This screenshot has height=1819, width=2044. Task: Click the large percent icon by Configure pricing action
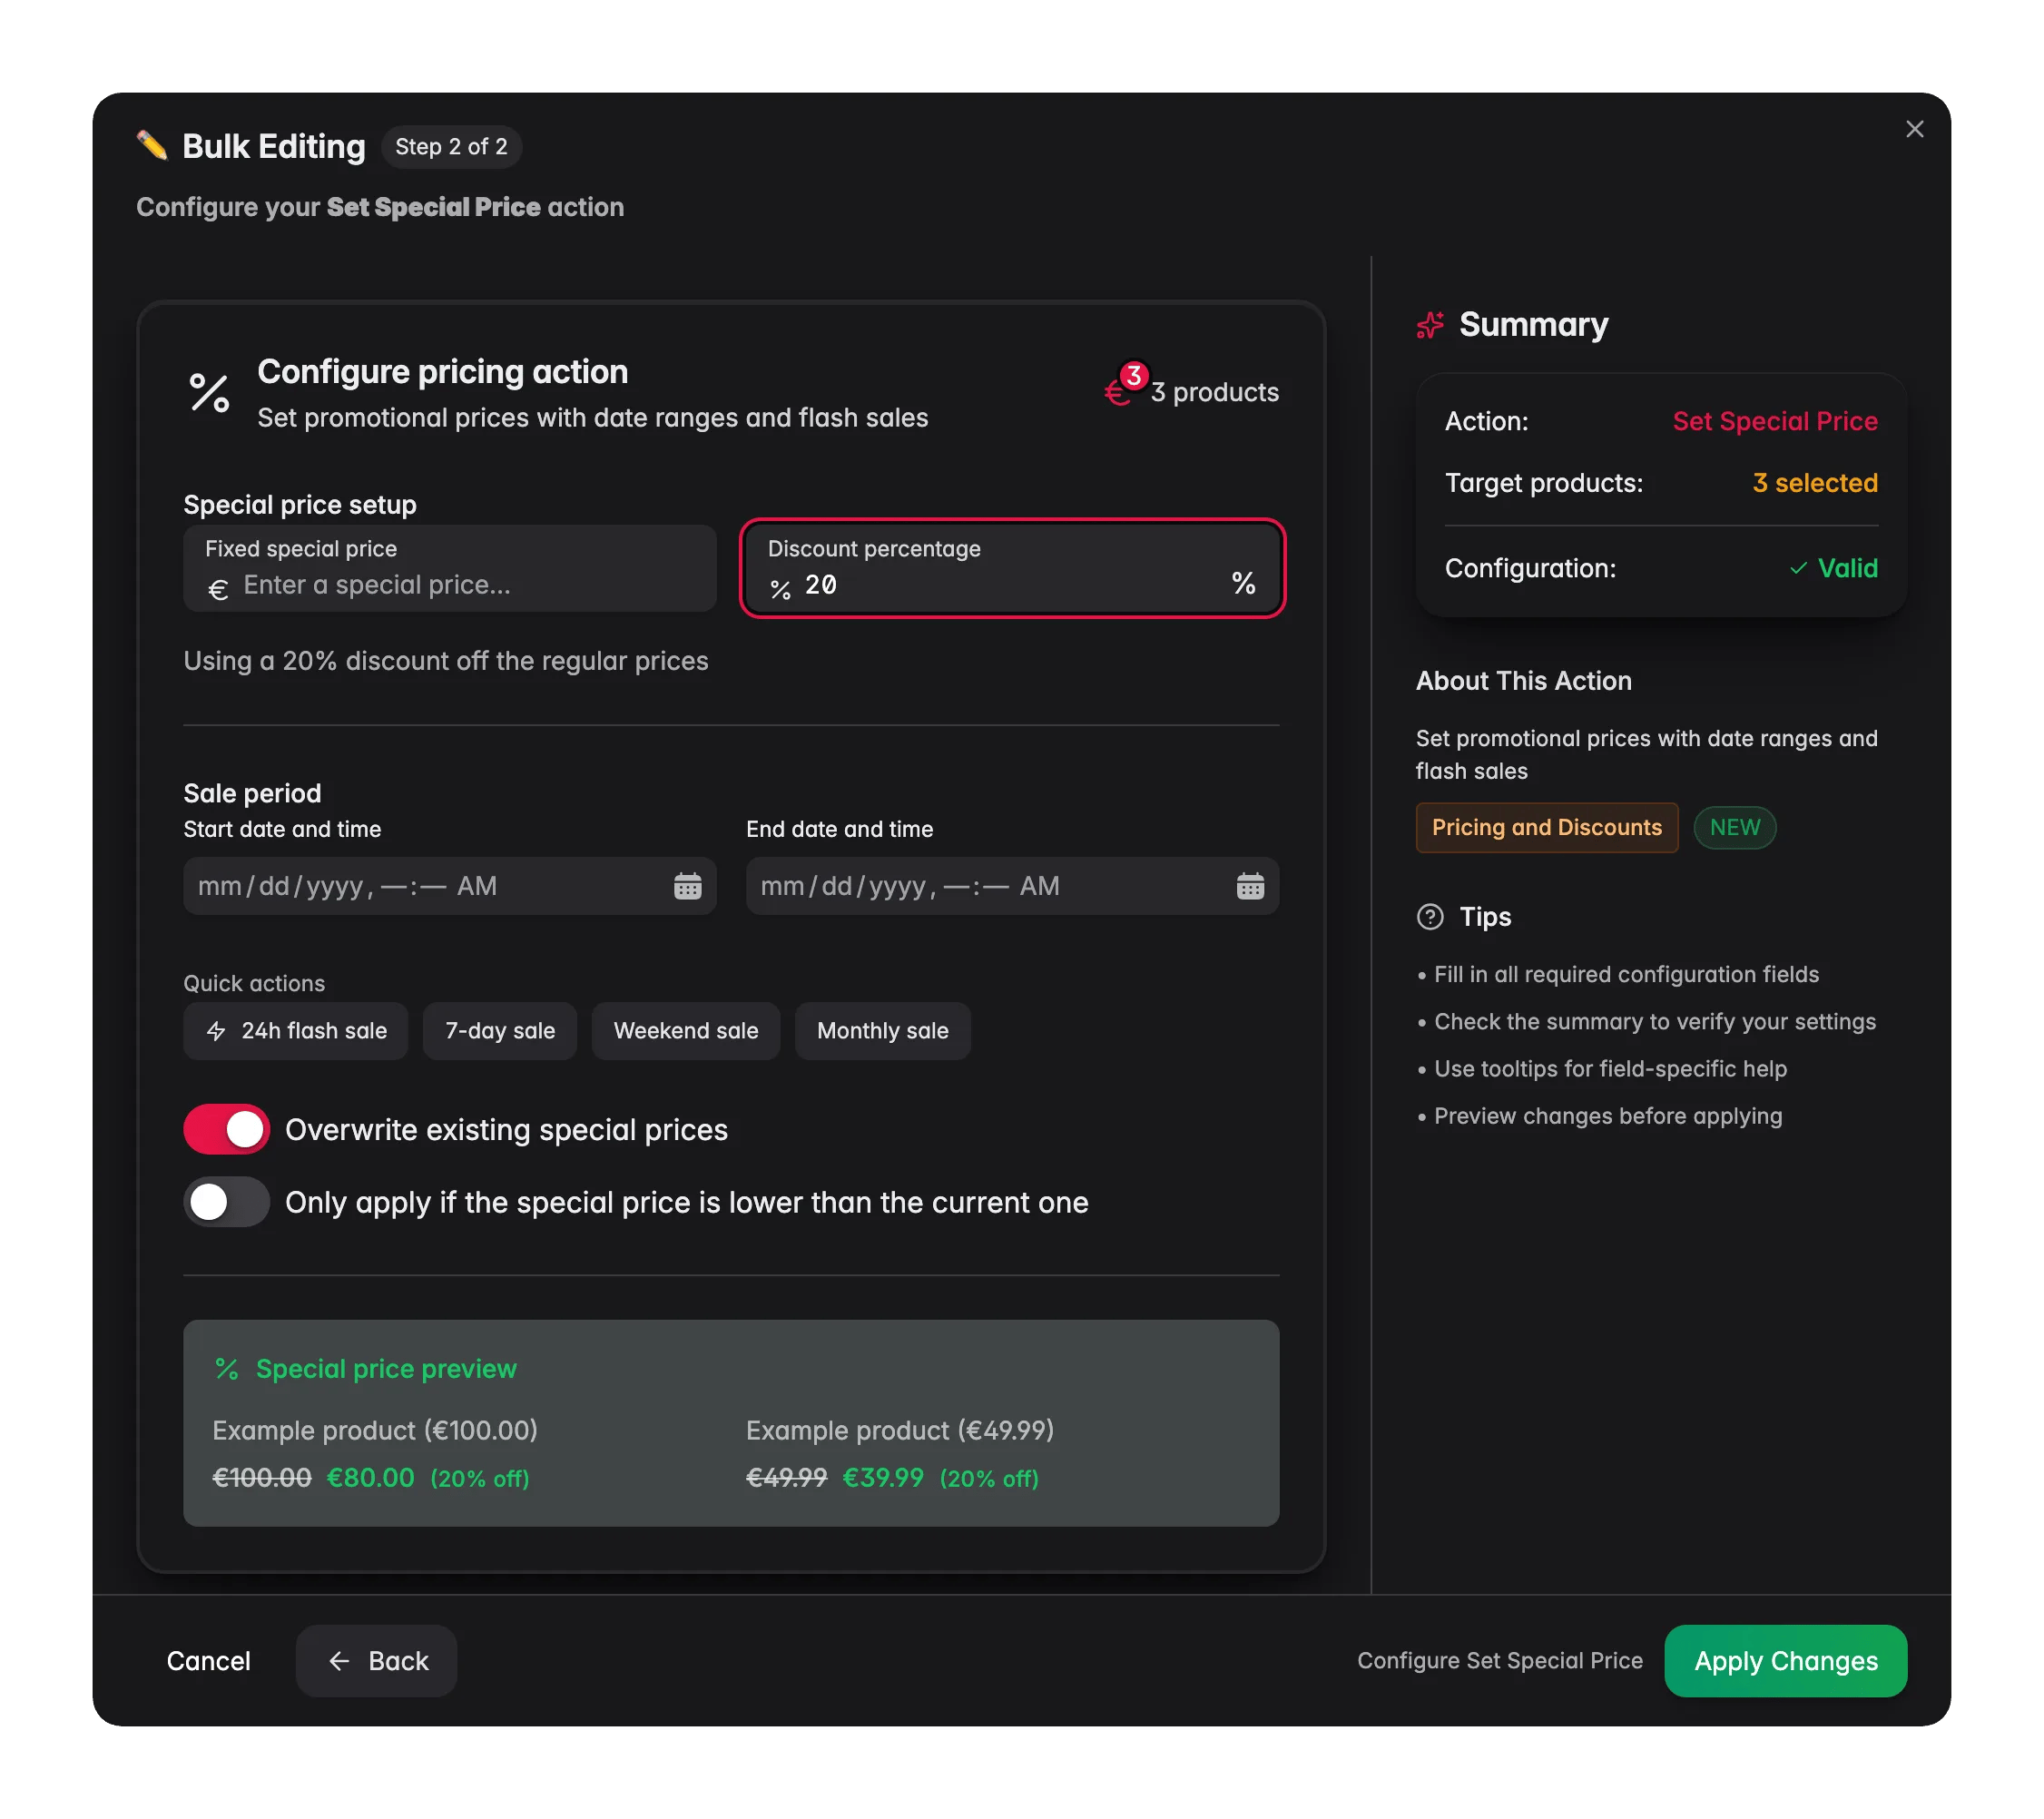(x=209, y=392)
